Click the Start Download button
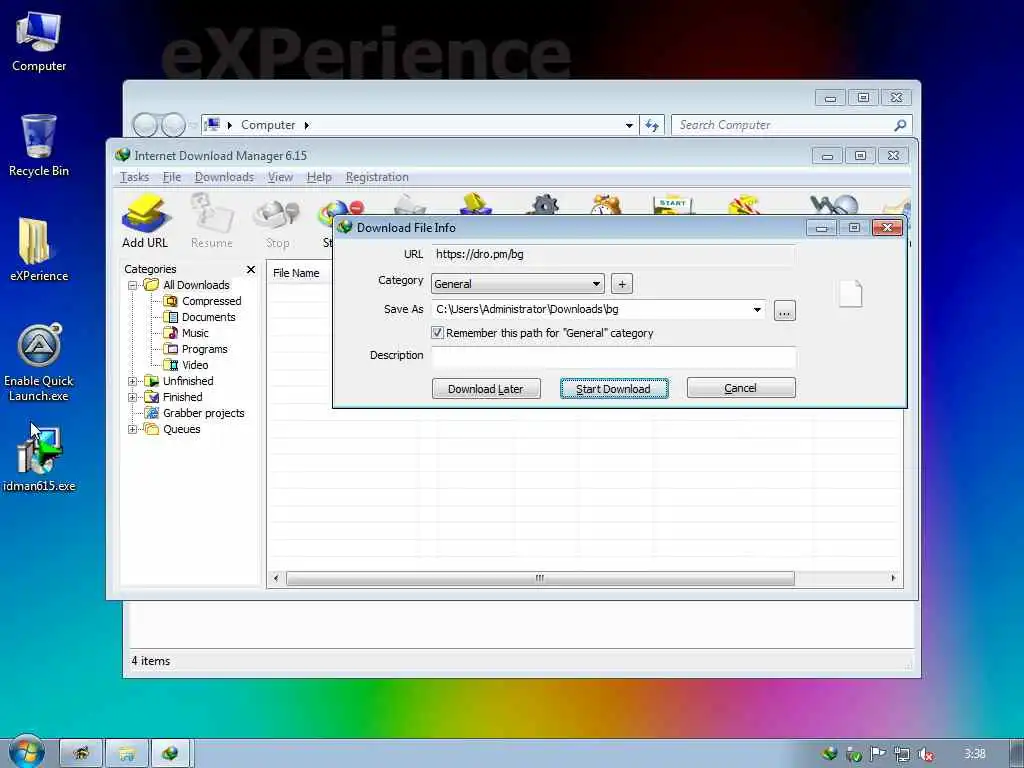Viewport: 1024px width, 768px height. coord(614,389)
